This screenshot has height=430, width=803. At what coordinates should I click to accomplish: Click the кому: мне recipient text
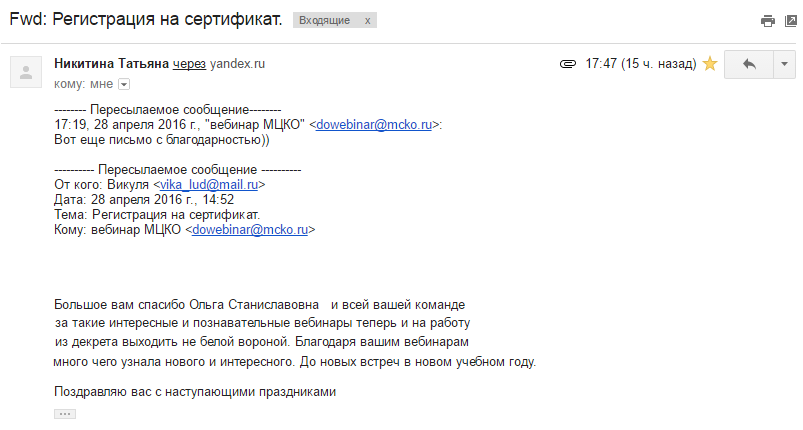[x=83, y=84]
